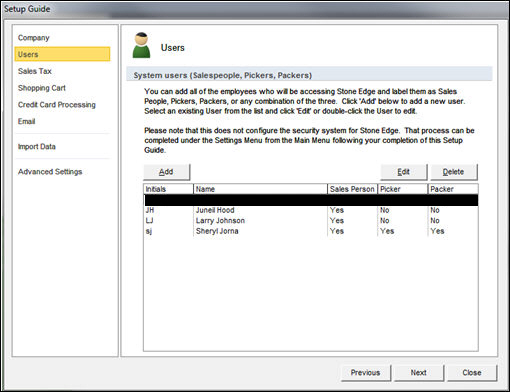Click the Edit user button
Screen dimensions: 510x392
[x=404, y=172]
